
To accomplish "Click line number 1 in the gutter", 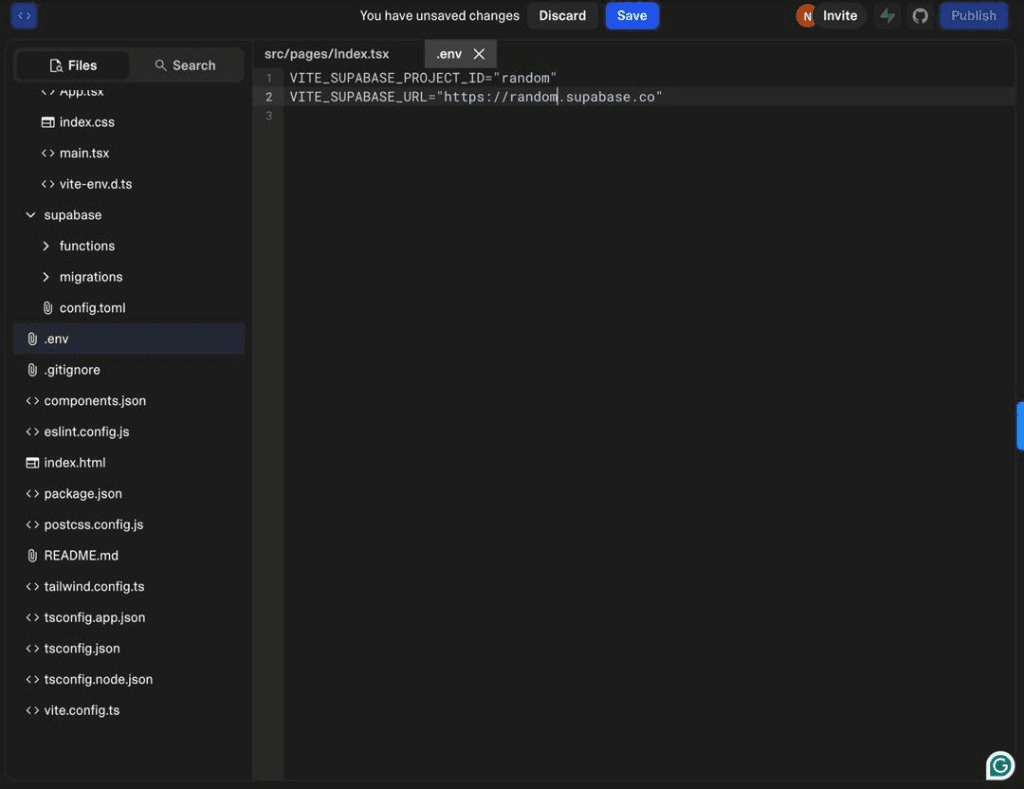I will click(x=268, y=78).
